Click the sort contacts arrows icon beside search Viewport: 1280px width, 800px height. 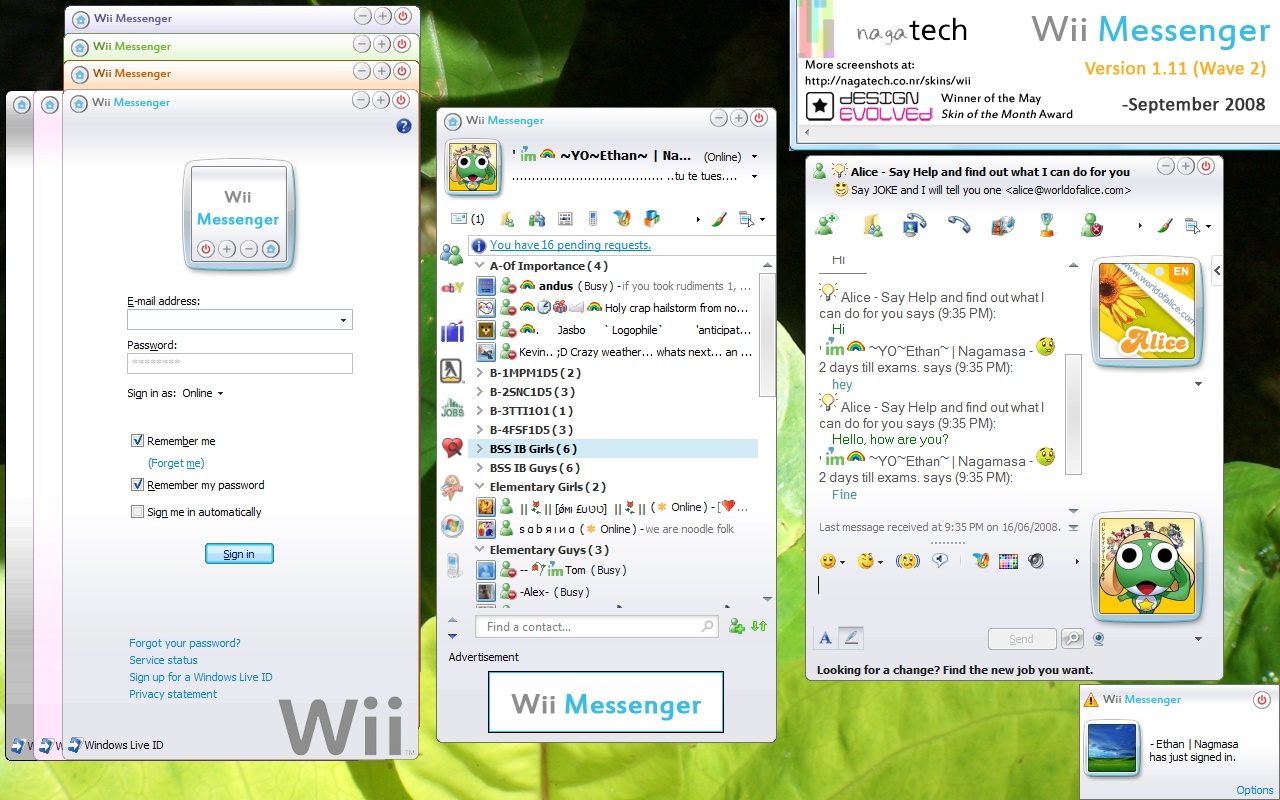[759, 627]
